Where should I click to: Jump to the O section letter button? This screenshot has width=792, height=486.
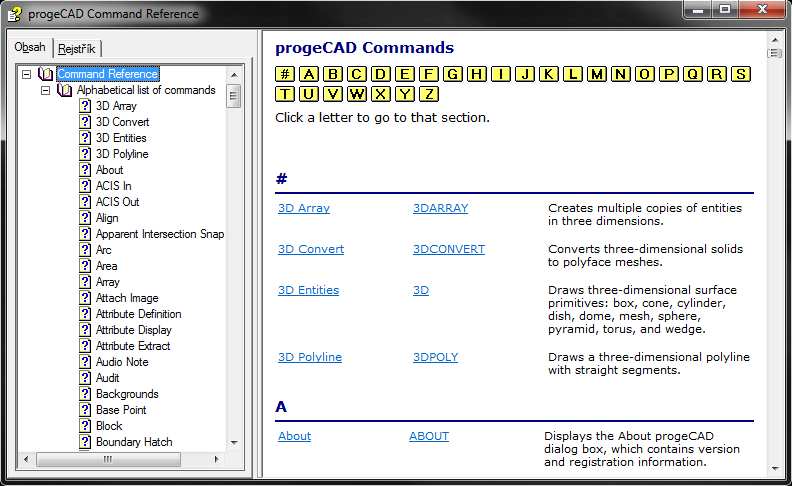pyautogui.click(x=645, y=74)
